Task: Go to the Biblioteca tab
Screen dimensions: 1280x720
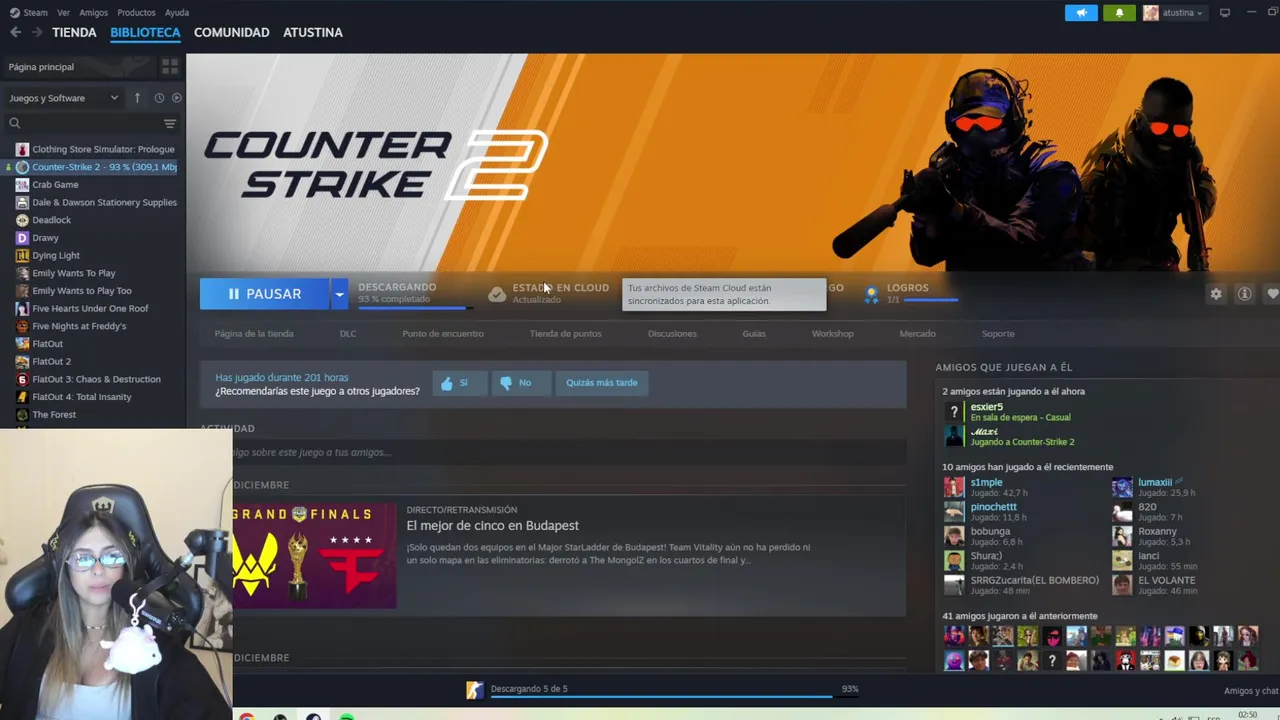Action: 145,32
